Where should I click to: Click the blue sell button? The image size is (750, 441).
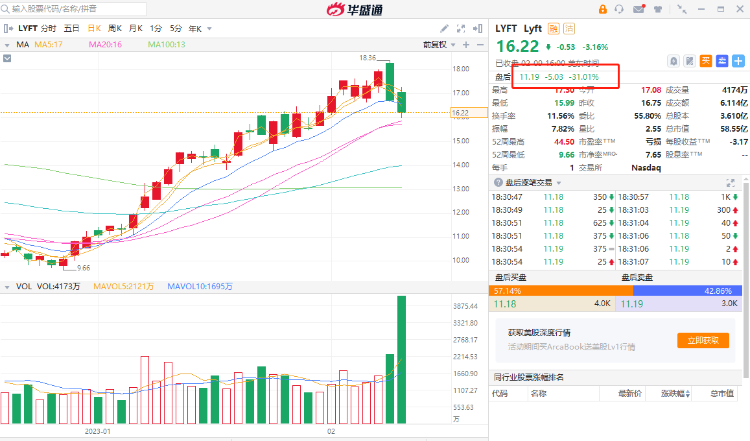(722, 61)
